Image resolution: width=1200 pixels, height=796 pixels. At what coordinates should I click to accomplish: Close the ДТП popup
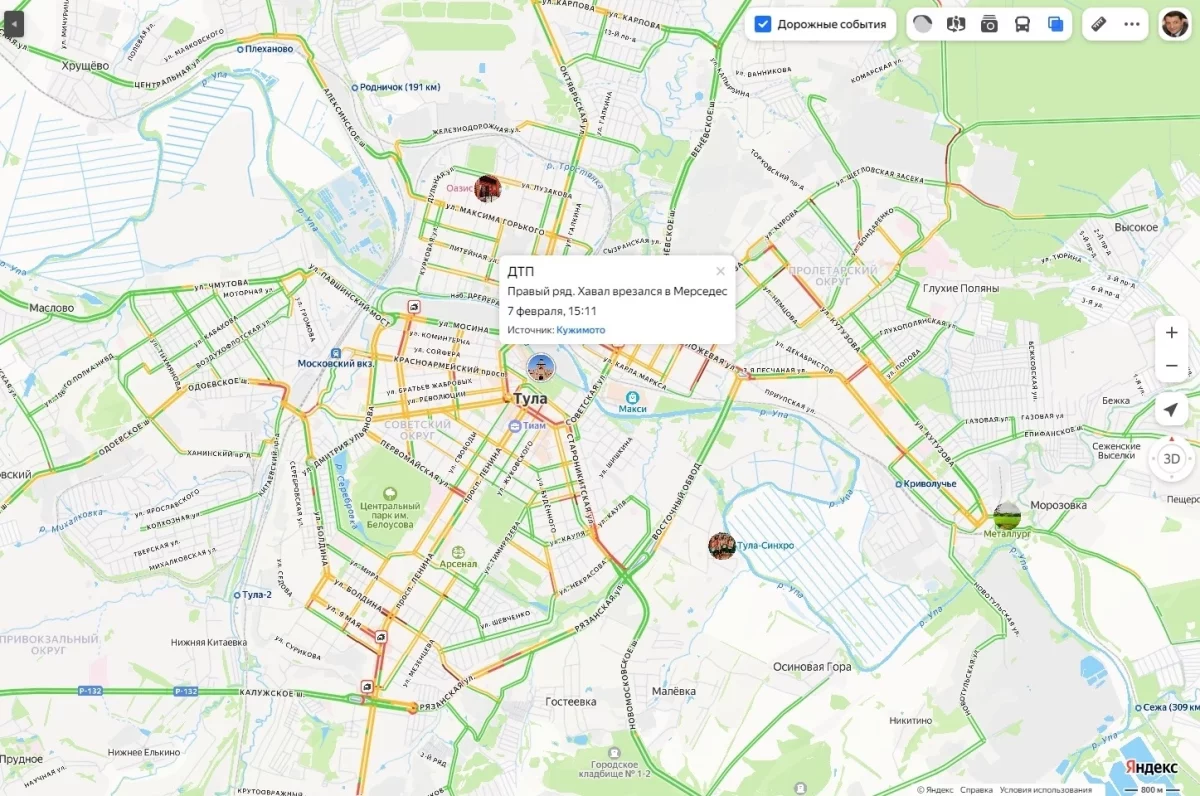click(x=720, y=271)
